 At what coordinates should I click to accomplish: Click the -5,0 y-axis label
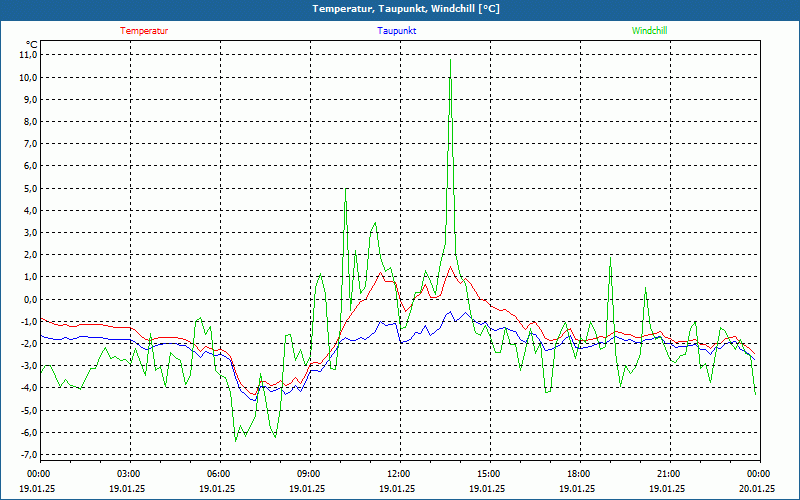tap(28, 411)
